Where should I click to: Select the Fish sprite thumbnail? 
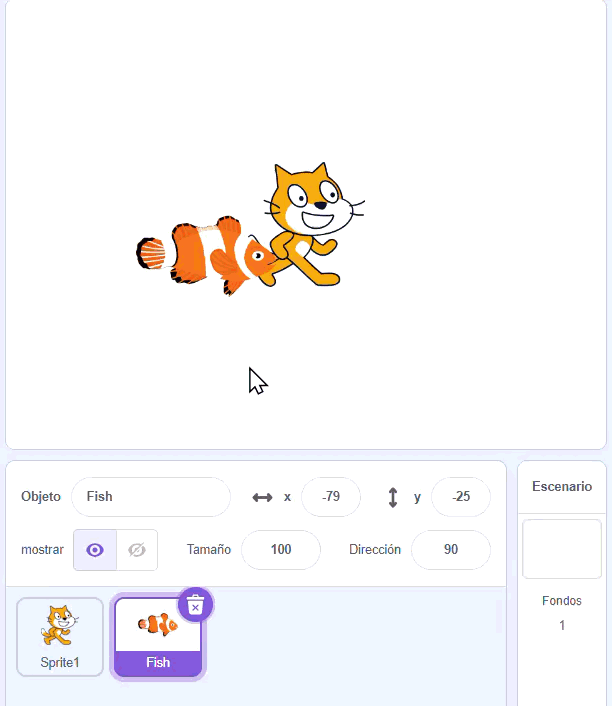[158, 637]
